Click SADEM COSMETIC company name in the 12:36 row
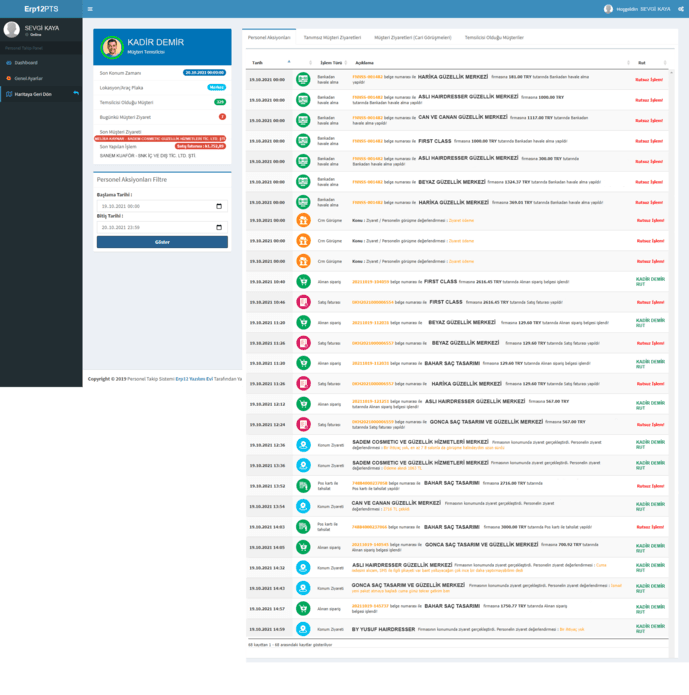 coord(420,442)
